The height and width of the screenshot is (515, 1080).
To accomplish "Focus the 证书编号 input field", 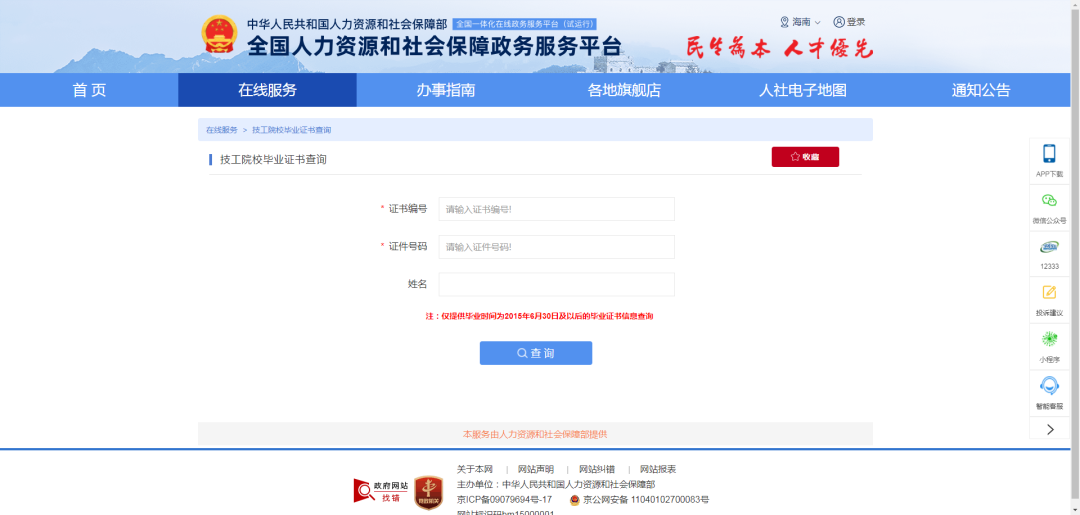I will click(556, 209).
